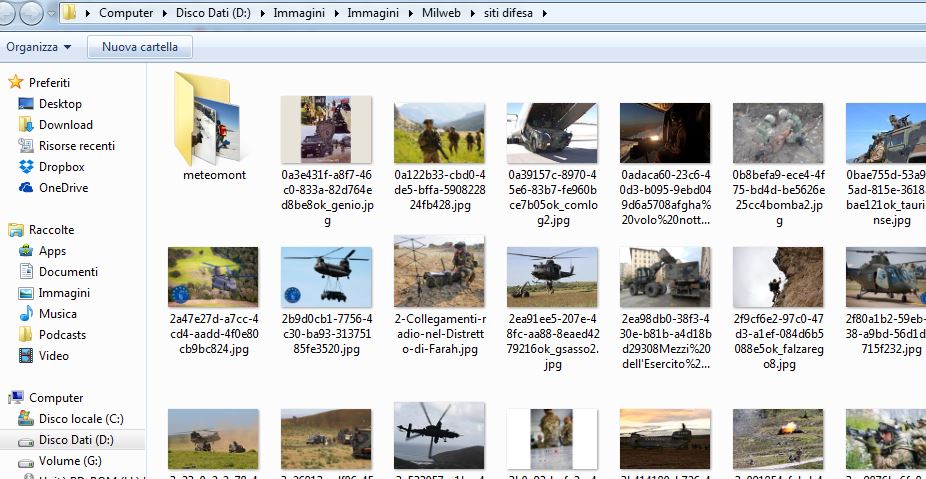The width and height of the screenshot is (926, 479).
Task: Click filename 0a122b33-cbd0-4de5 text
Action: (x=439, y=190)
